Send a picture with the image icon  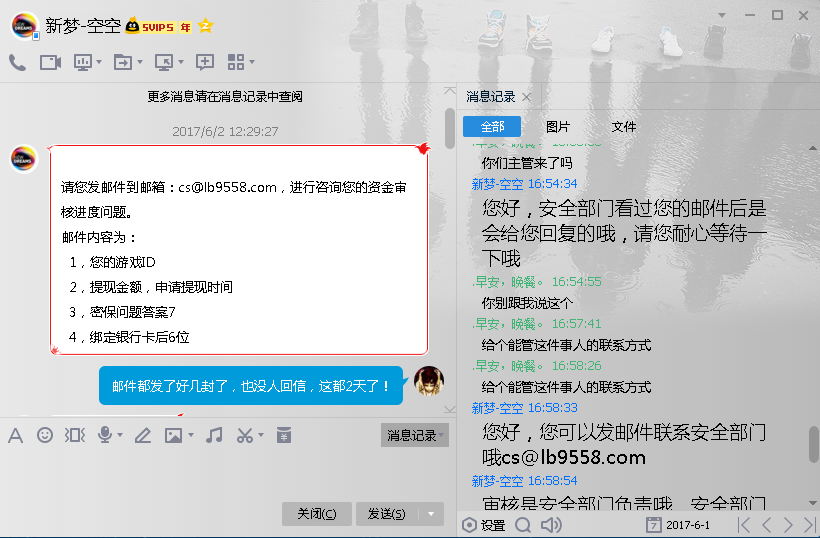[x=173, y=435]
